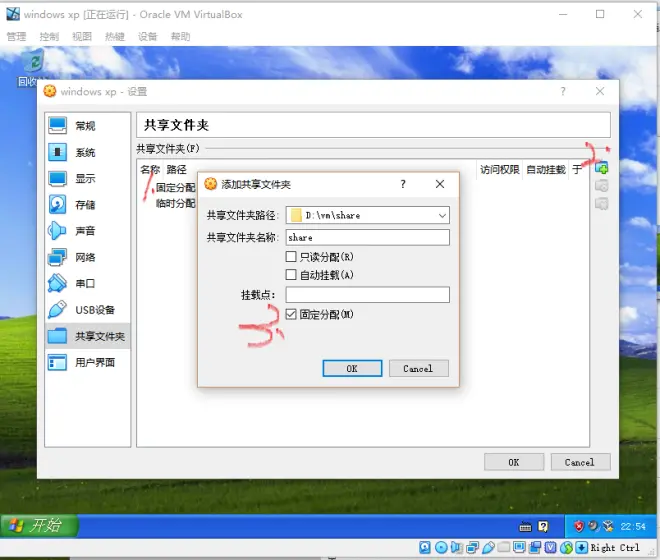Click the network adapters status bar icon
Screen dimensions: 660x560
click(472, 547)
